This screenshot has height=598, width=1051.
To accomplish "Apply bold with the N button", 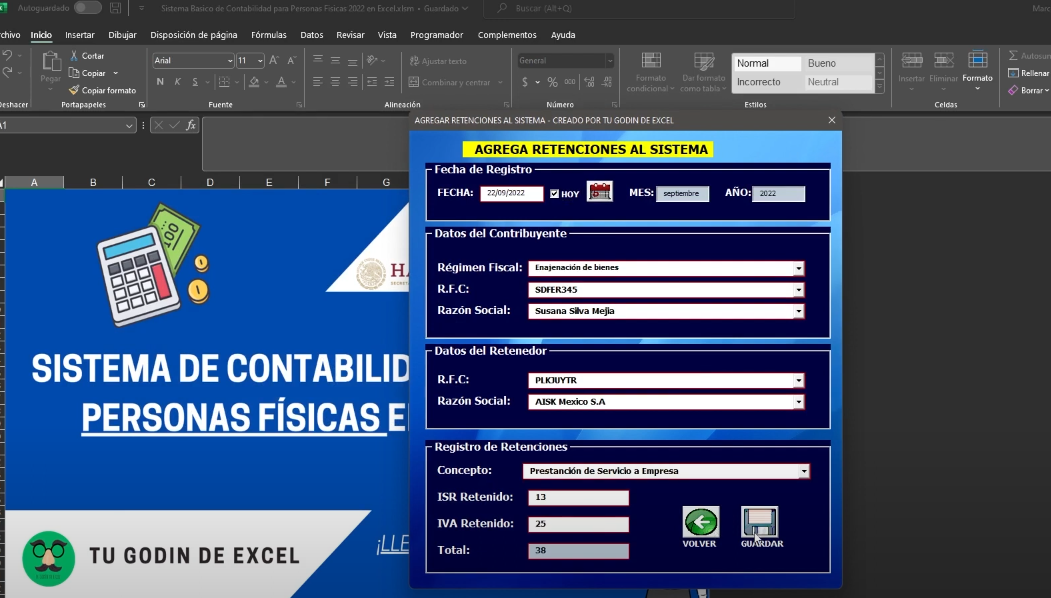I will pos(160,82).
